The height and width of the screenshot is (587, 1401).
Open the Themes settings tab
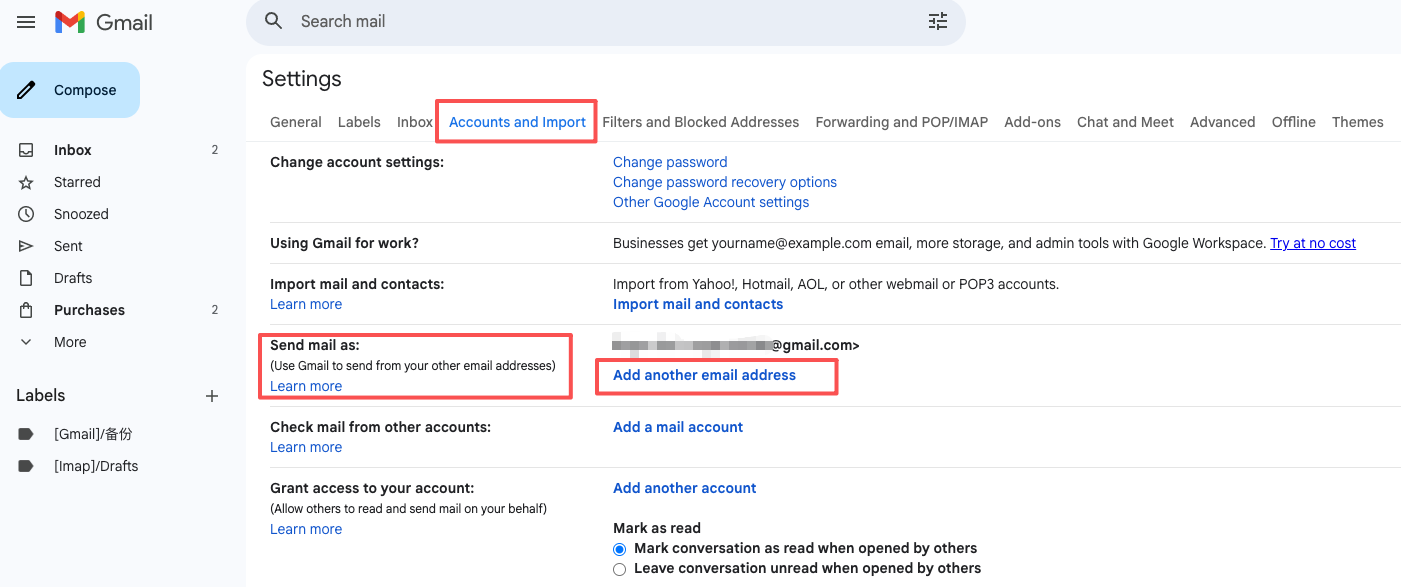(1357, 121)
